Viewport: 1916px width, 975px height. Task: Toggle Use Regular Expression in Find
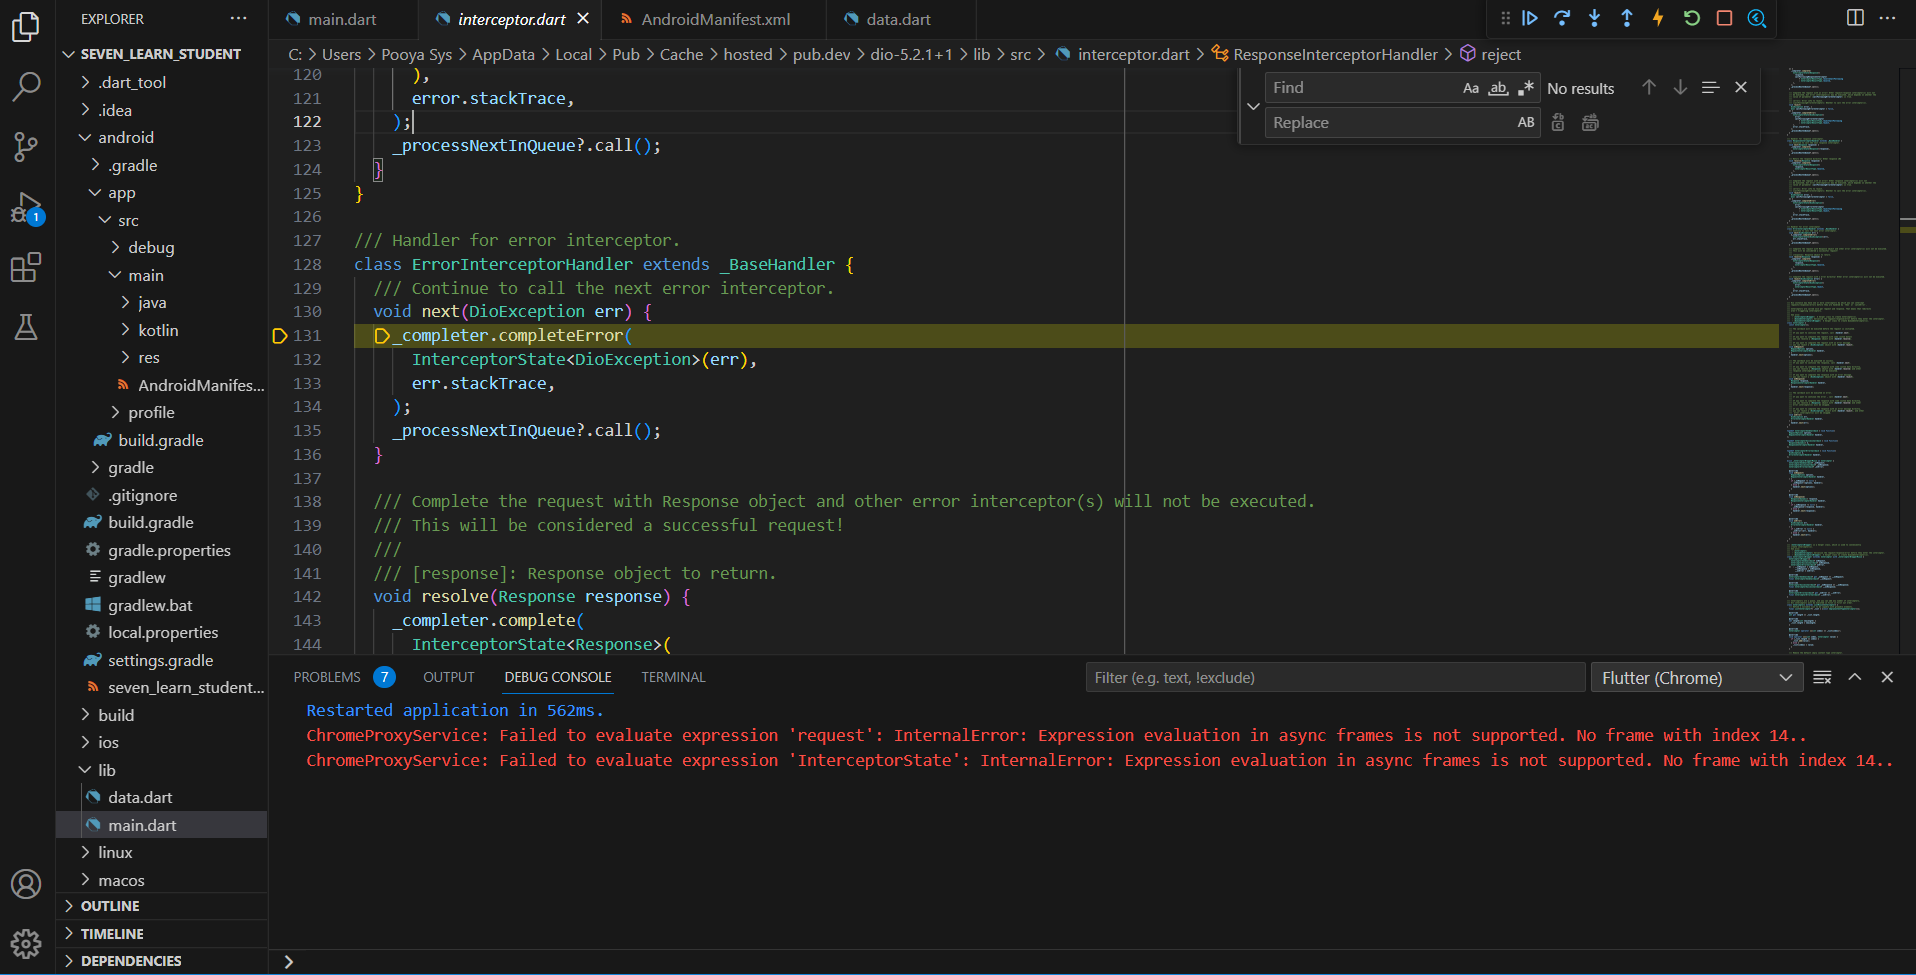point(1525,88)
